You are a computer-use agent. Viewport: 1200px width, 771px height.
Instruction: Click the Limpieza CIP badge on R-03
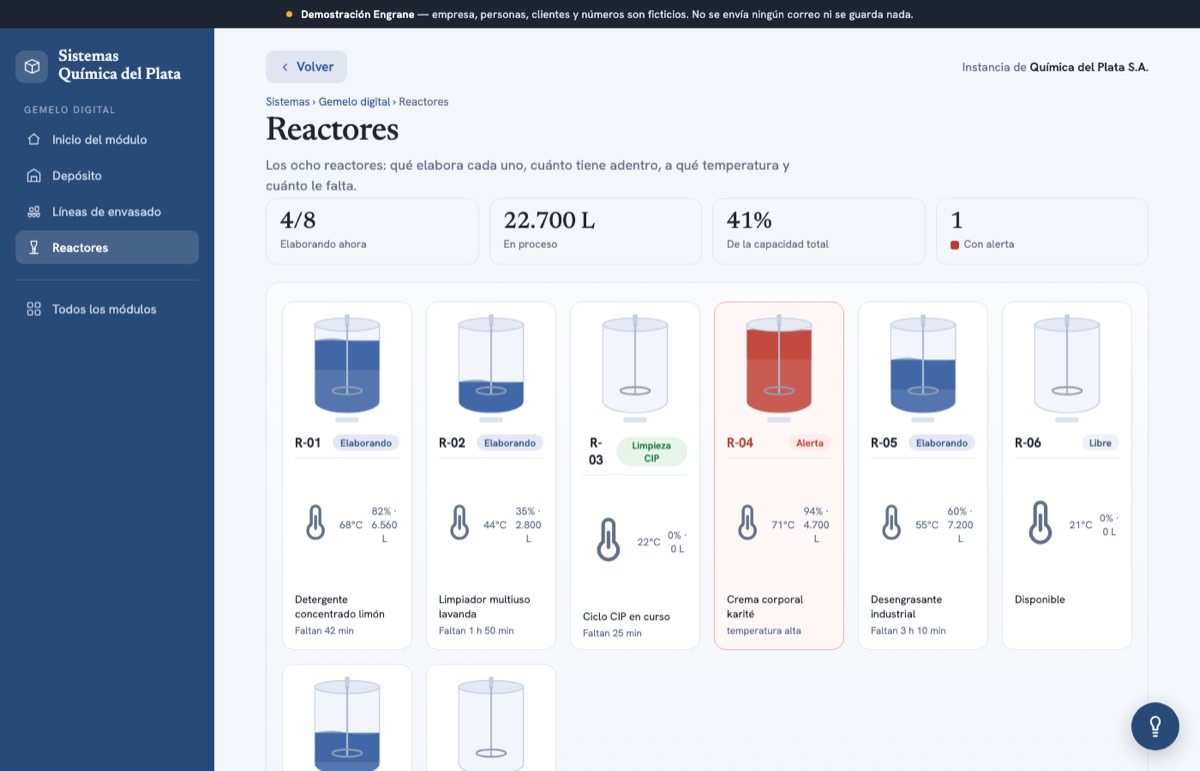[652, 451]
